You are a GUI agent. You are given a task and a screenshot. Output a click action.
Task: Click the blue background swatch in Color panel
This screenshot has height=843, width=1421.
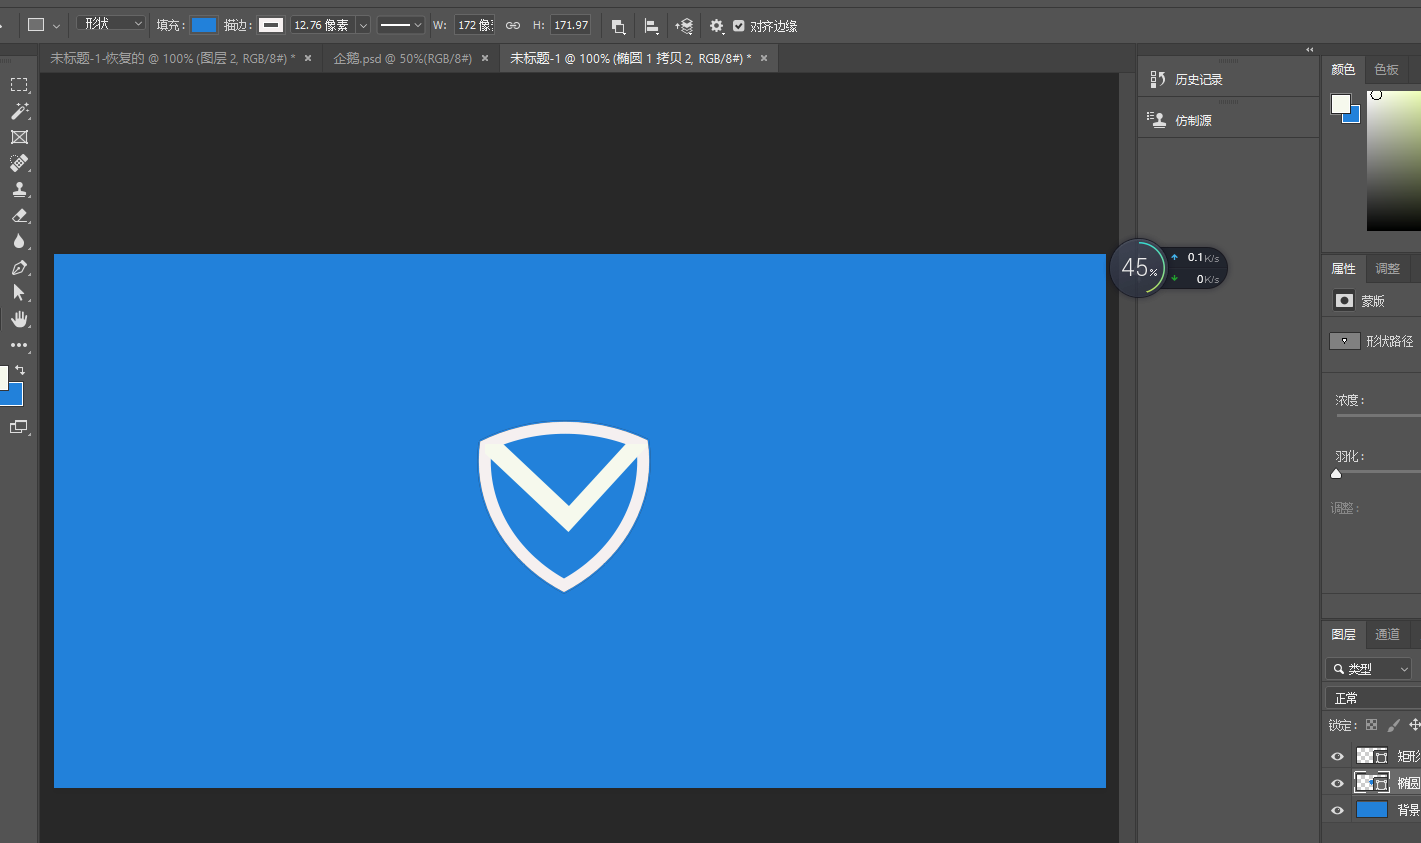1354,117
